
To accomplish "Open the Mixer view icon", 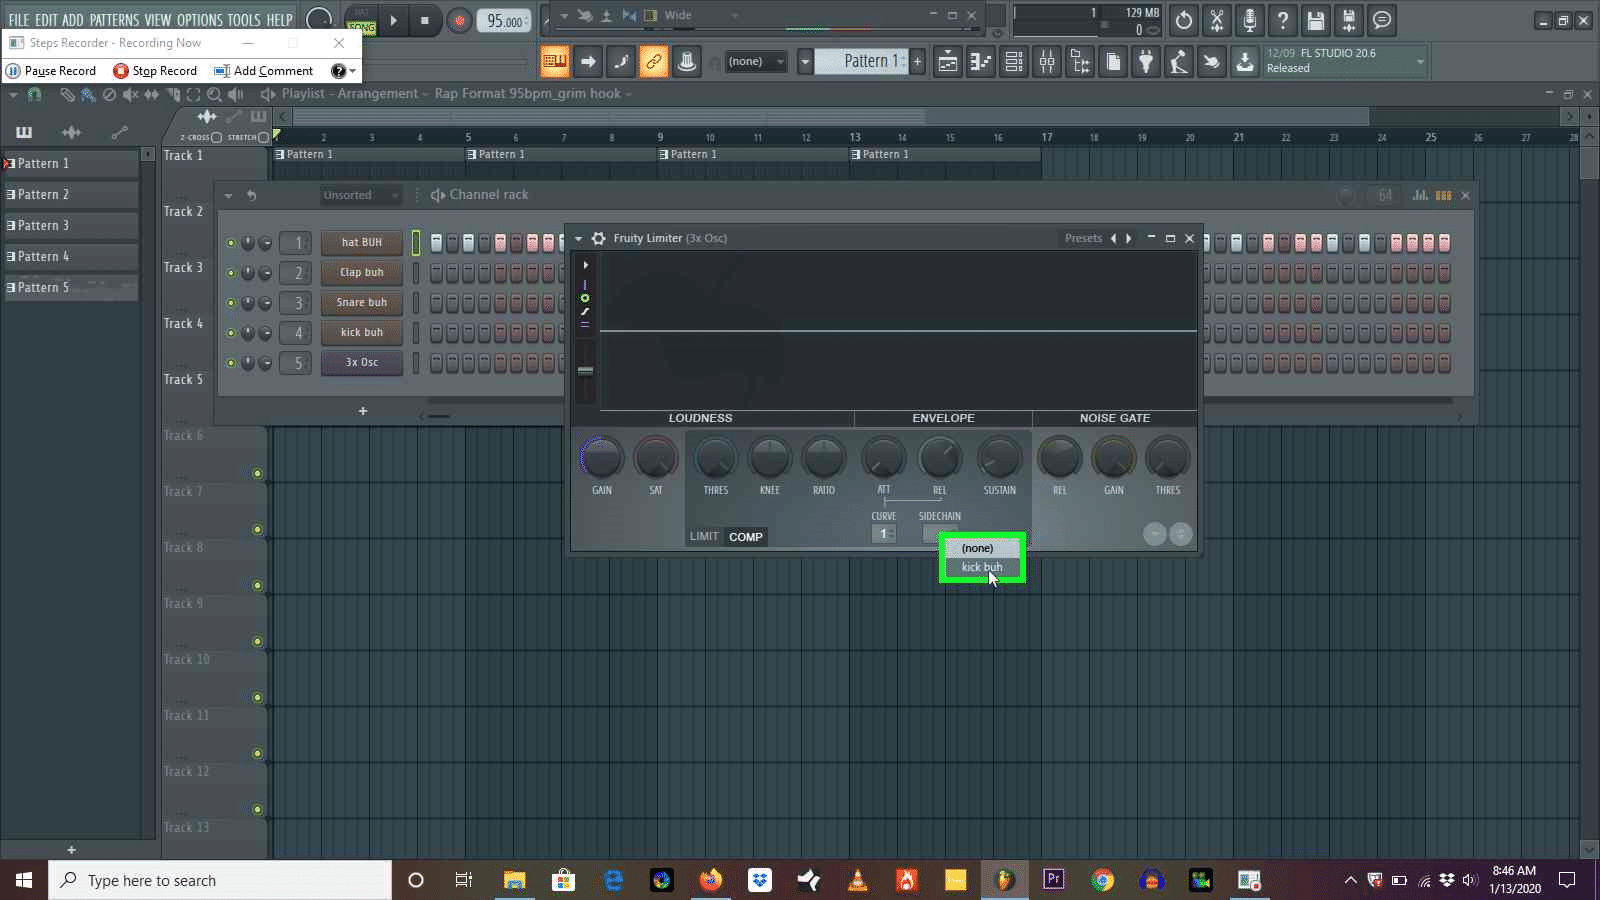I will [1047, 62].
